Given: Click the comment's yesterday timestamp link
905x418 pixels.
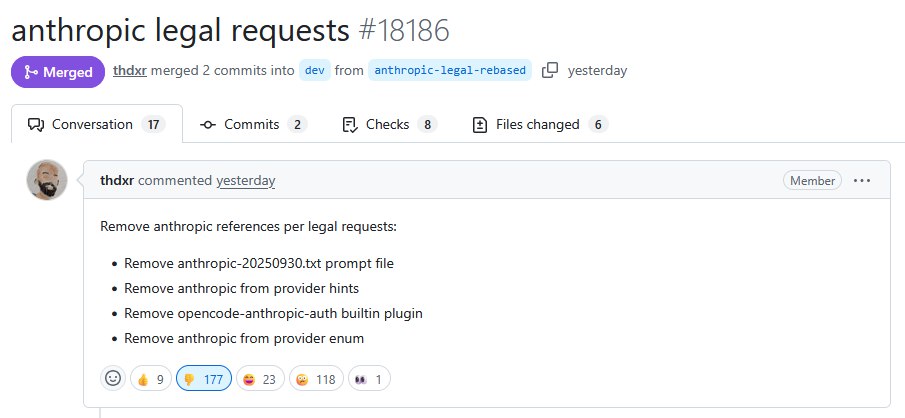Looking at the screenshot, I should click(x=245, y=181).
